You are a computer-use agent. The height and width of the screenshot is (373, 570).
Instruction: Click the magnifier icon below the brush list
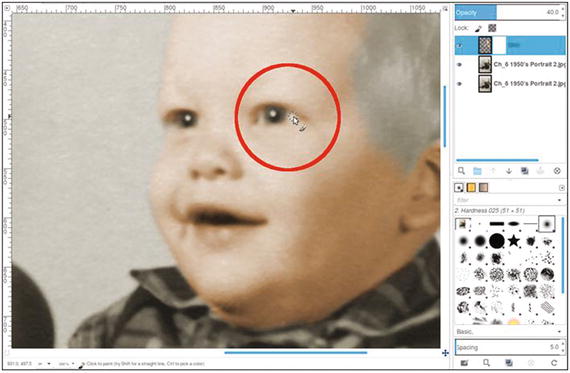[486, 363]
